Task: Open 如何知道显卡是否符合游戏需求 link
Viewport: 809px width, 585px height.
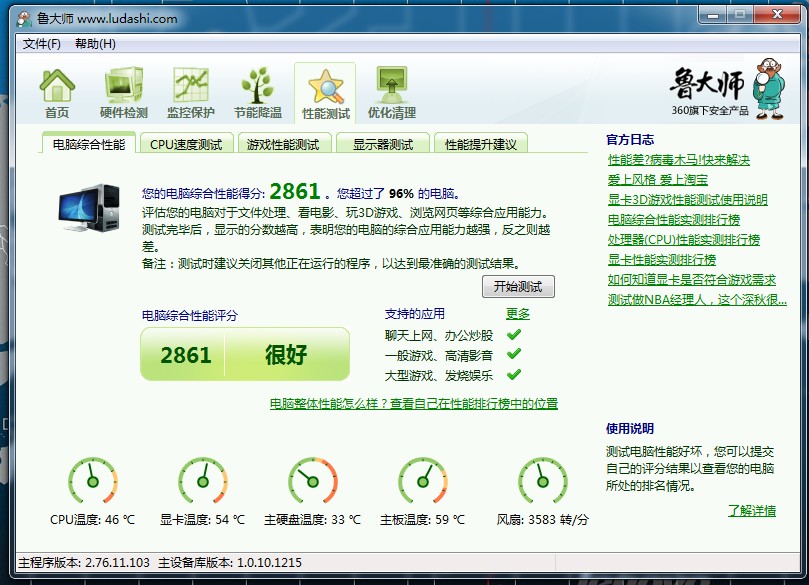Action: (x=692, y=280)
